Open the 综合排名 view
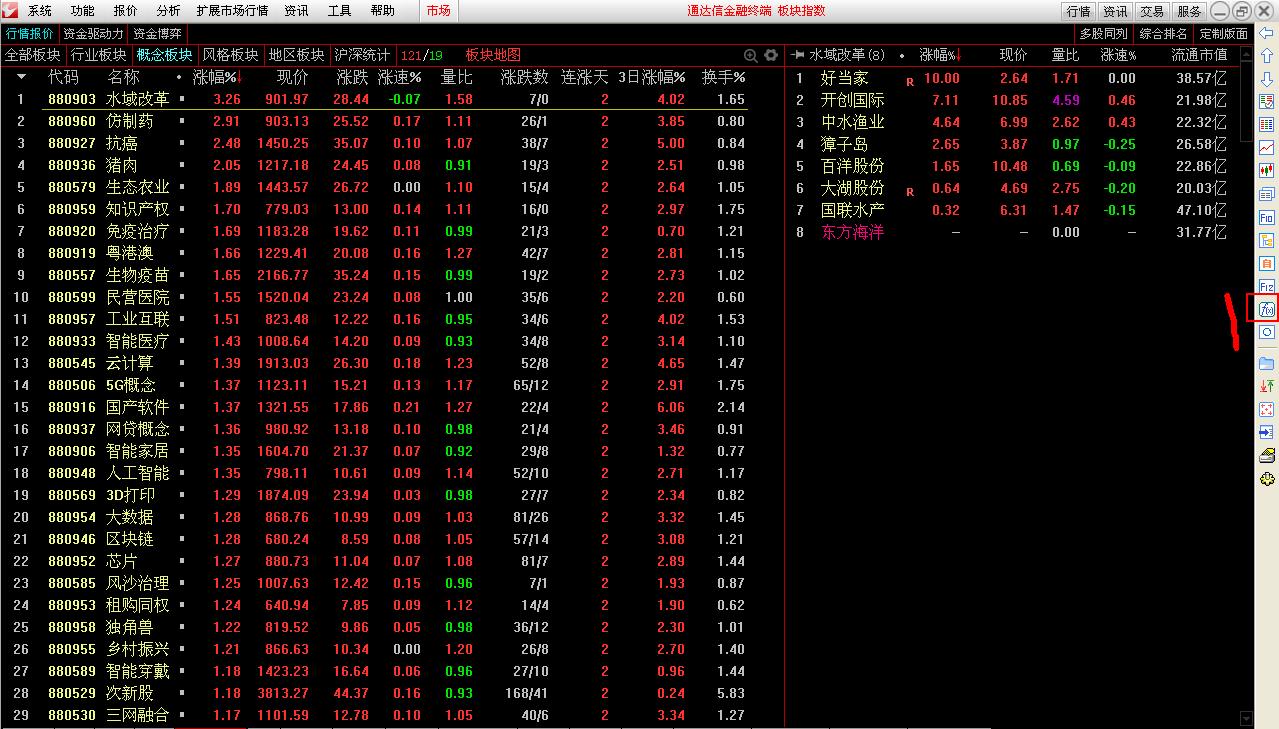This screenshot has width=1279, height=729. (x=1164, y=34)
